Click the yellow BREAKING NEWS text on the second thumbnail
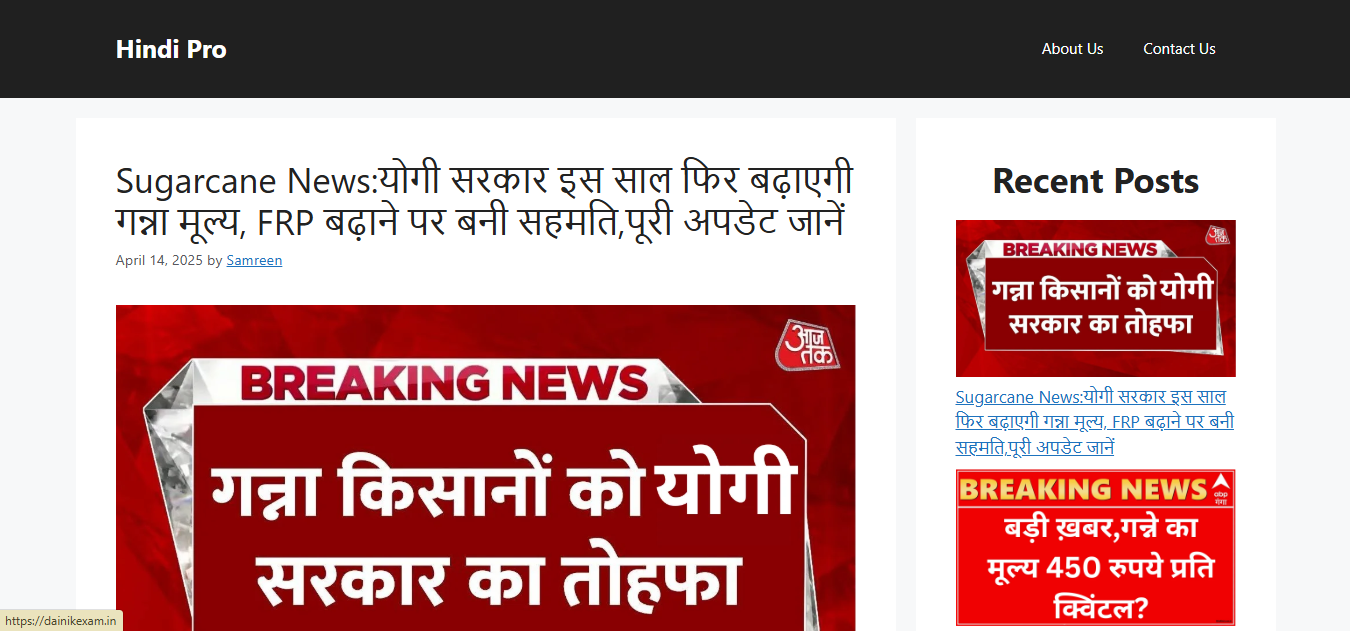The height and width of the screenshot is (631, 1350). click(1082, 489)
